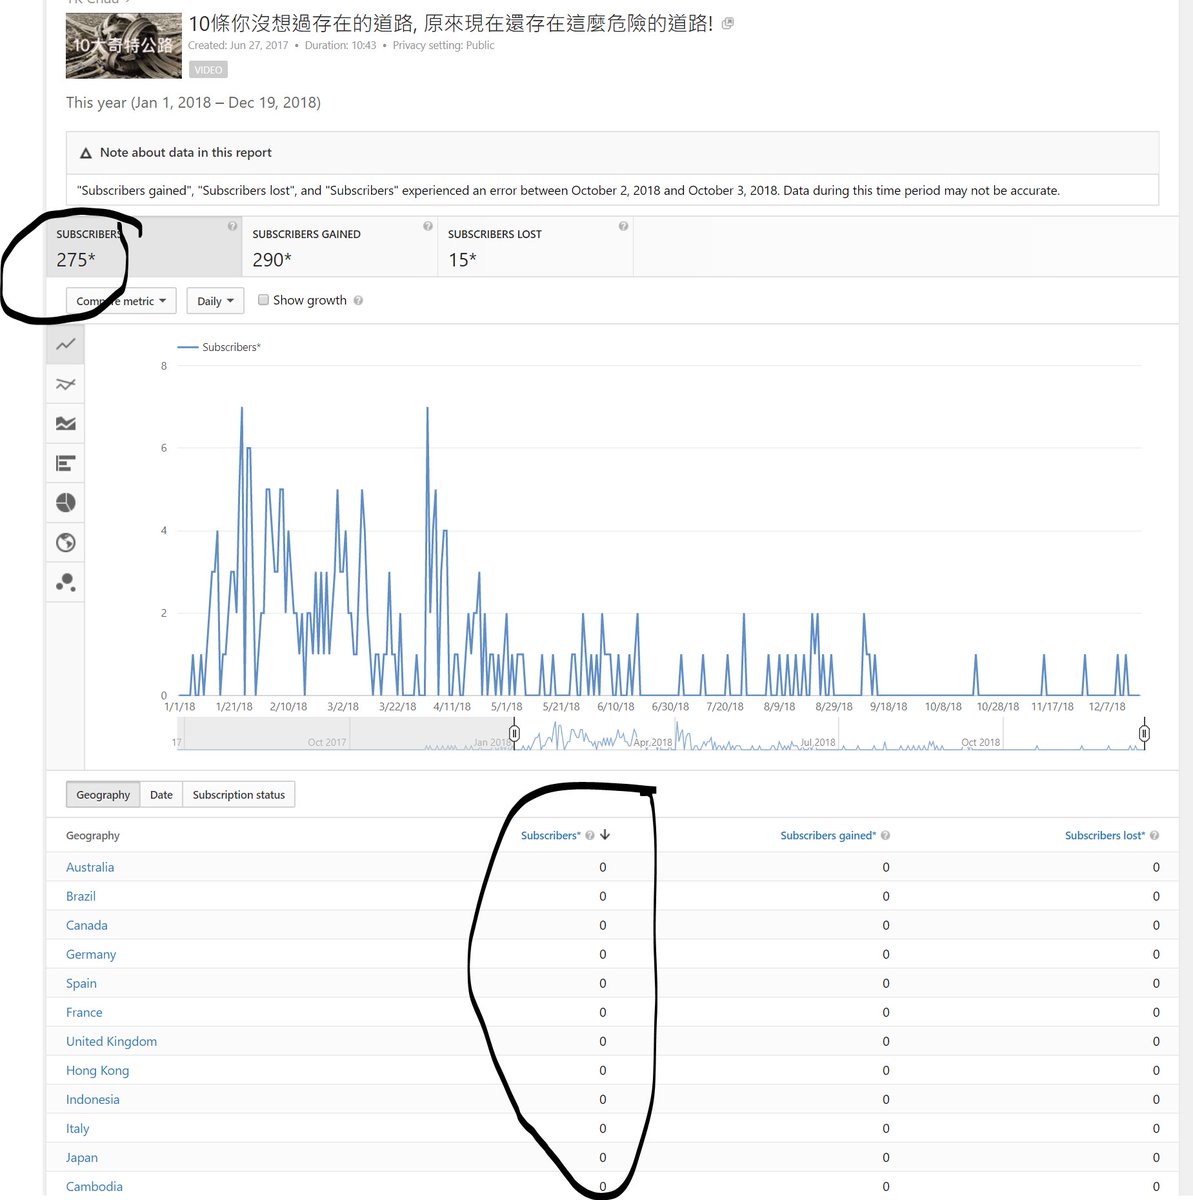Screen dimensions: 1193x1200
Task: Select the bar chart view icon
Action: (x=66, y=463)
